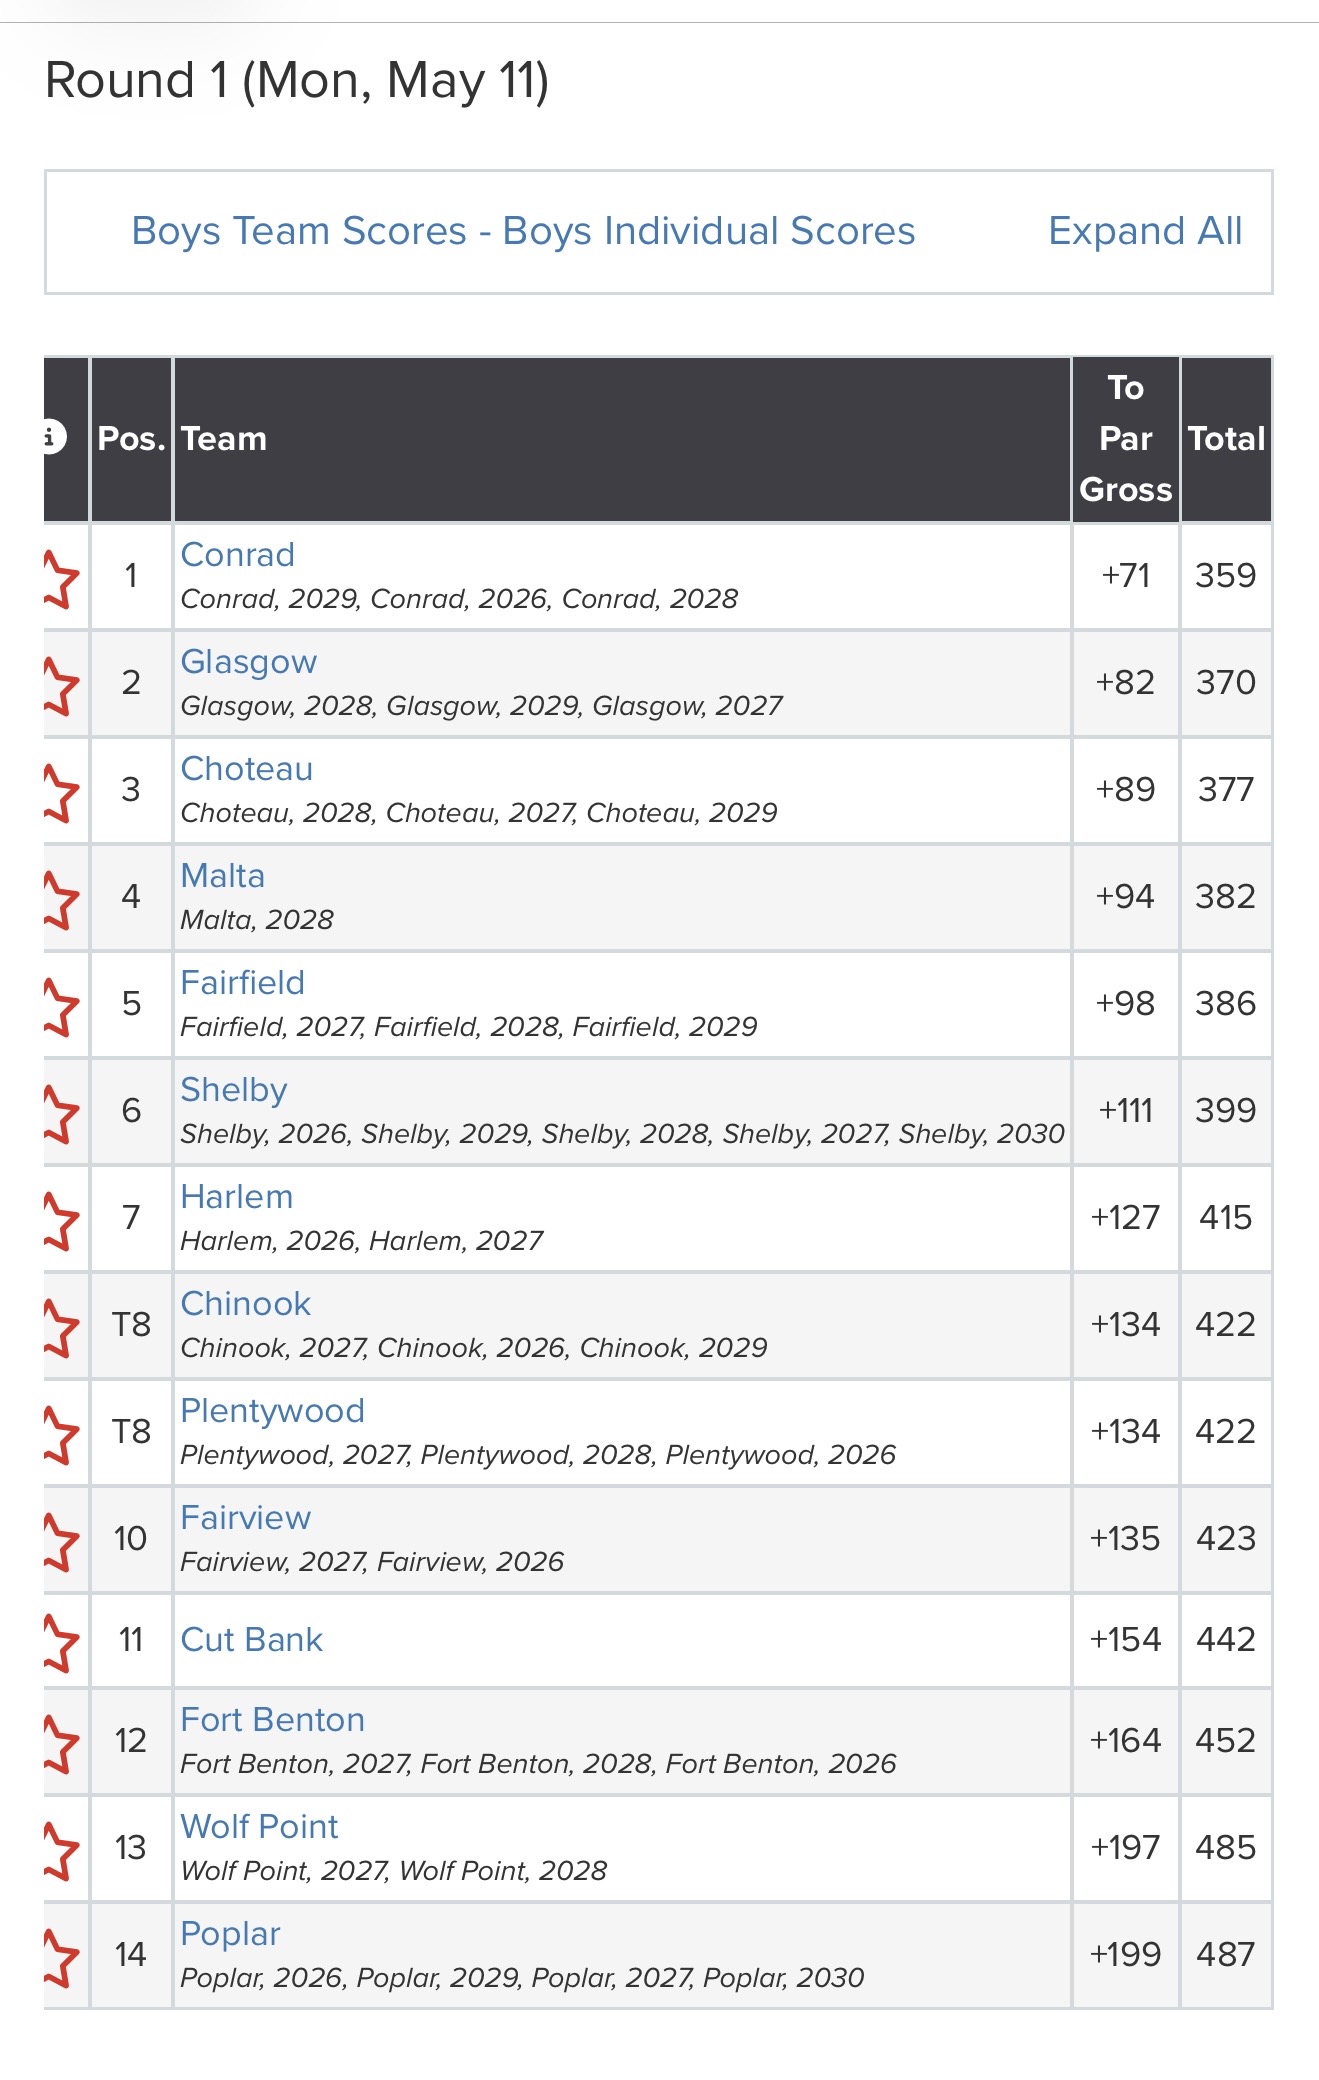Screen dimensions: 1319x2080
Task: Toggle the favorite star for Cut Bank
Action: click(x=61, y=1642)
